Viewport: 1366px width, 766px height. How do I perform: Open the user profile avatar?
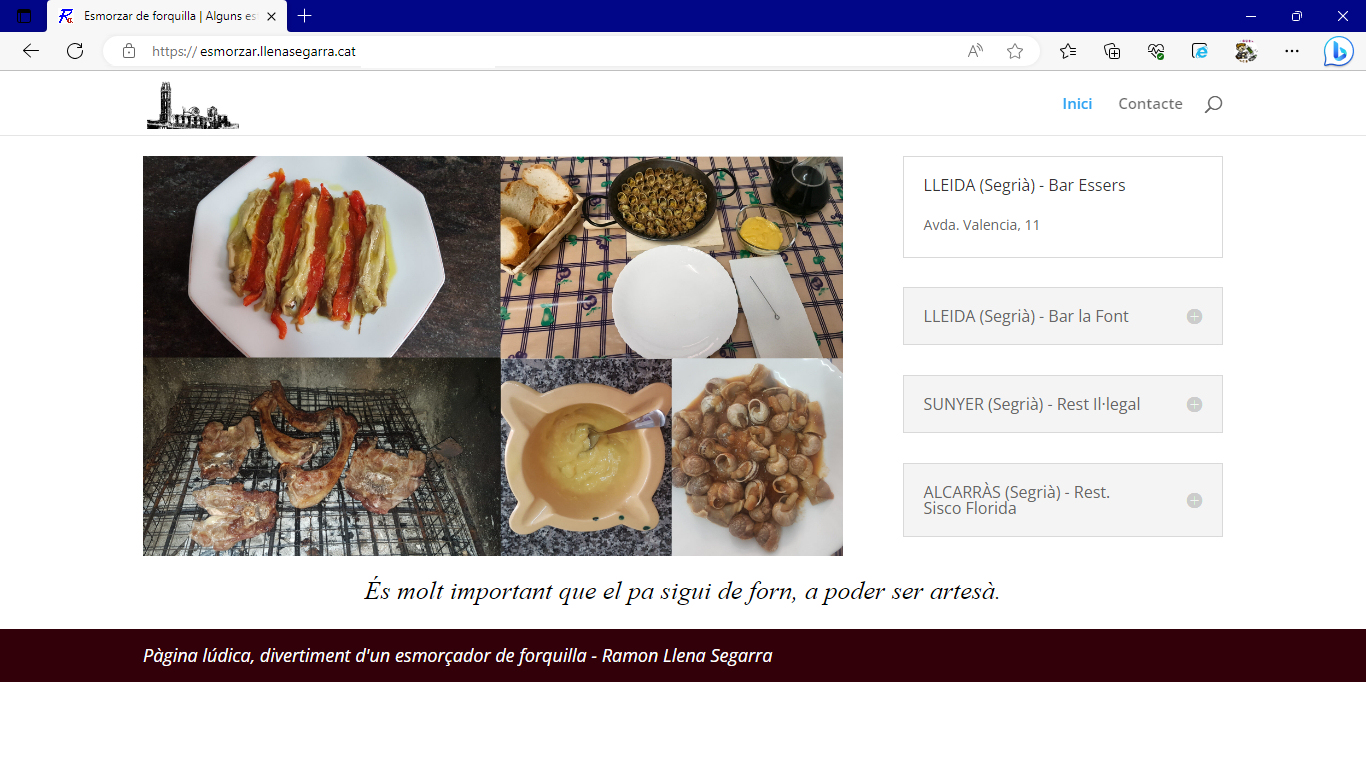click(x=1245, y=51)
